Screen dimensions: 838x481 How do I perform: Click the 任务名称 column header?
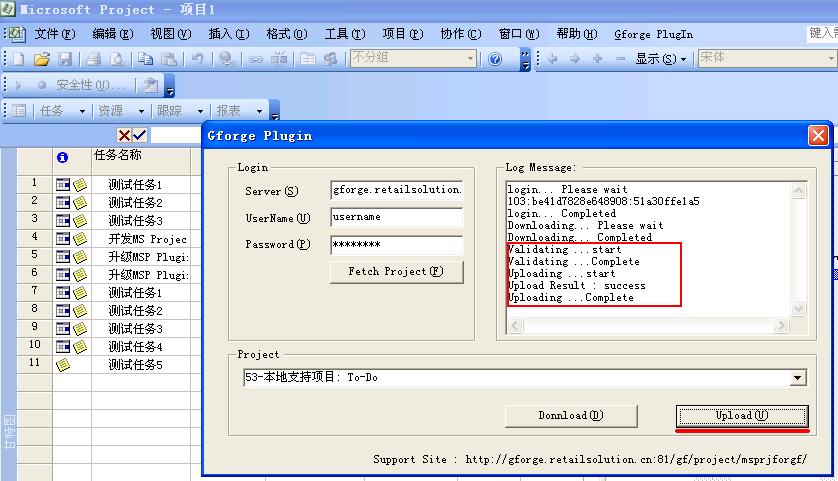tap(141, 160)
